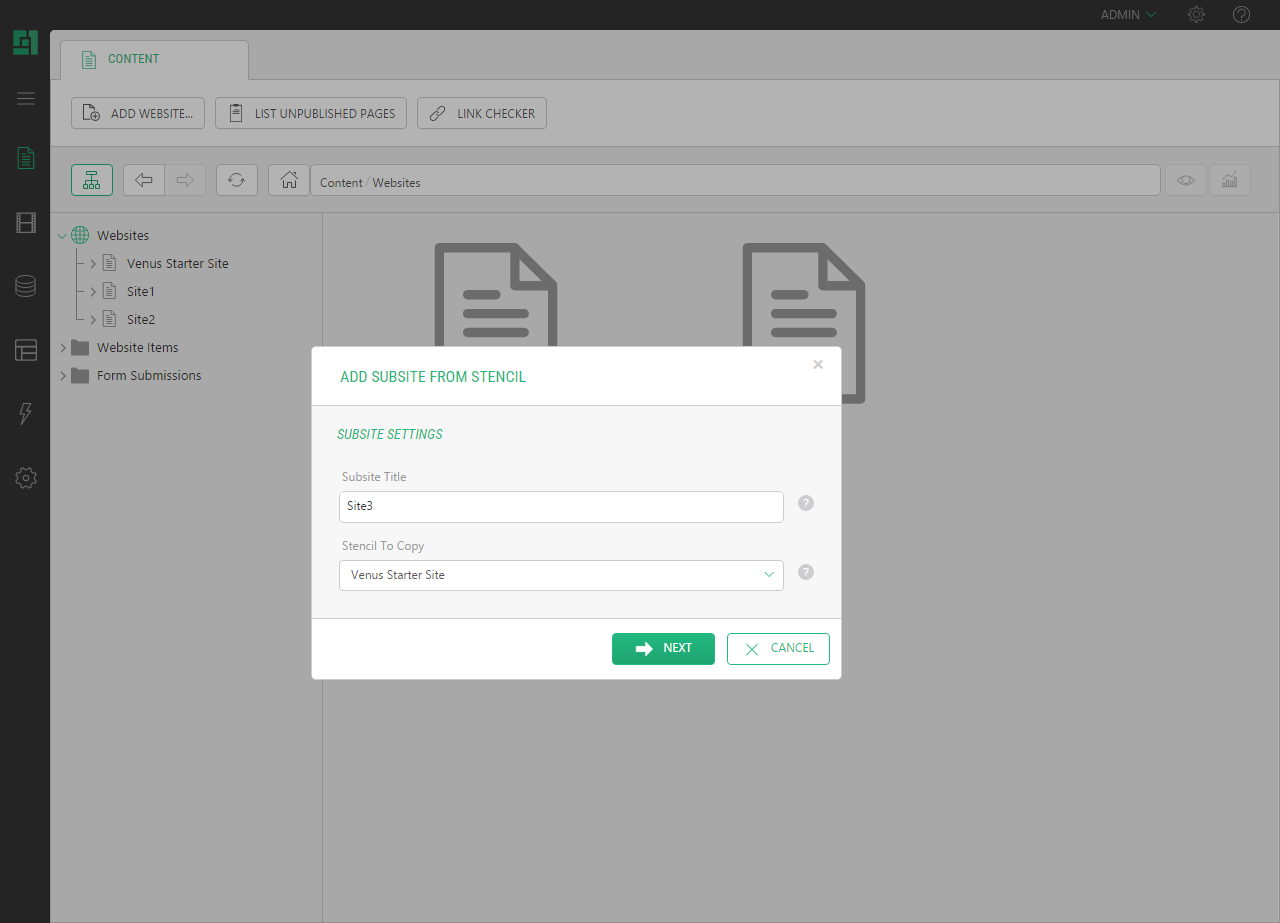
Task: Click the hamburger menu icon in sidebar
Action: point(26,98)
